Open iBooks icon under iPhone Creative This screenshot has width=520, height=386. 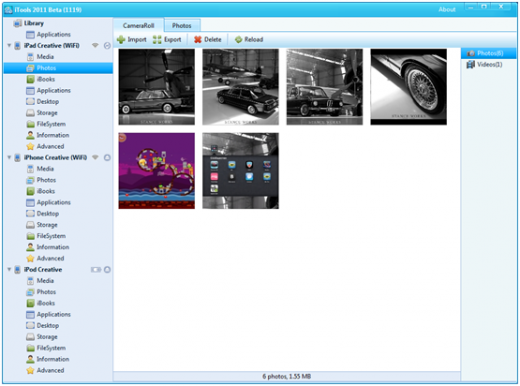point(30,191)
